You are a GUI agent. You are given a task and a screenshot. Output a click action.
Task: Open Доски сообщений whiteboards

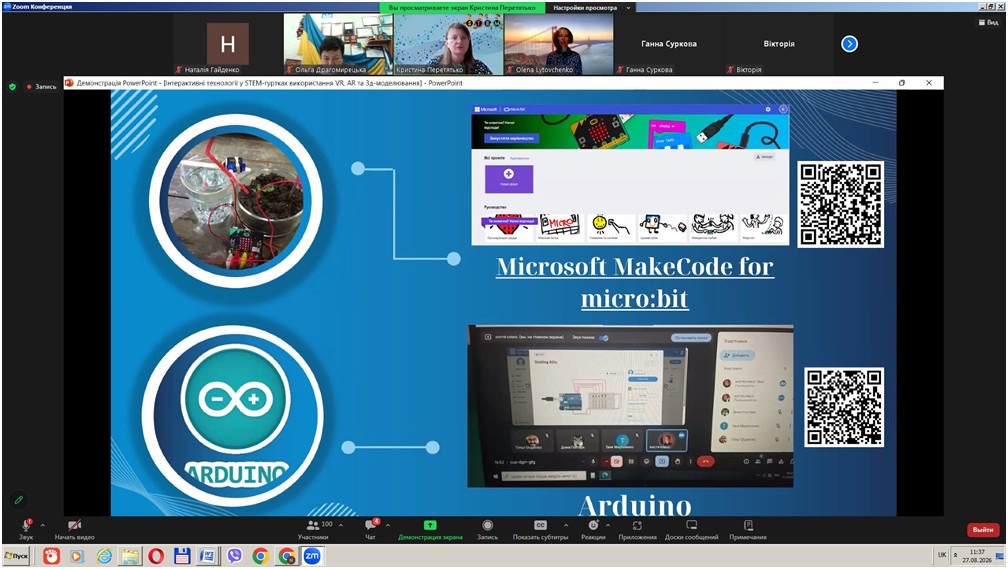coord(692,529)
